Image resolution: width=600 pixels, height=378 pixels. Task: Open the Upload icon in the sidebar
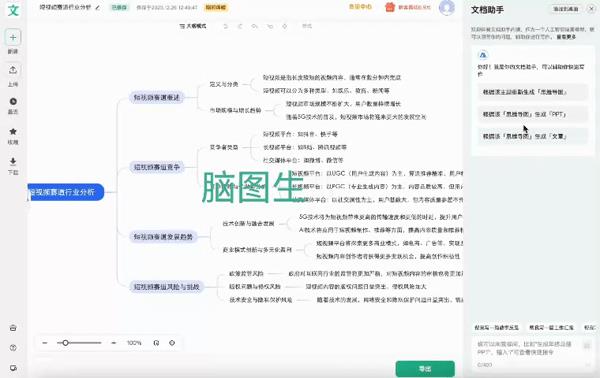13,70
